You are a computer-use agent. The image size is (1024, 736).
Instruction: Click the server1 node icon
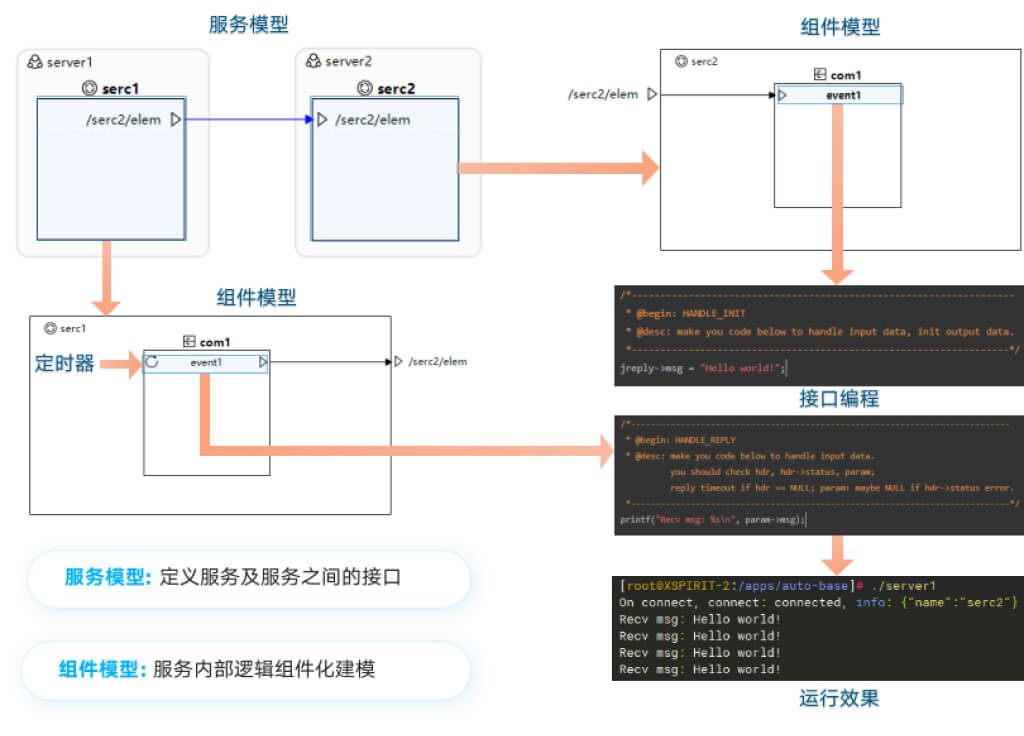click(35, 62)
